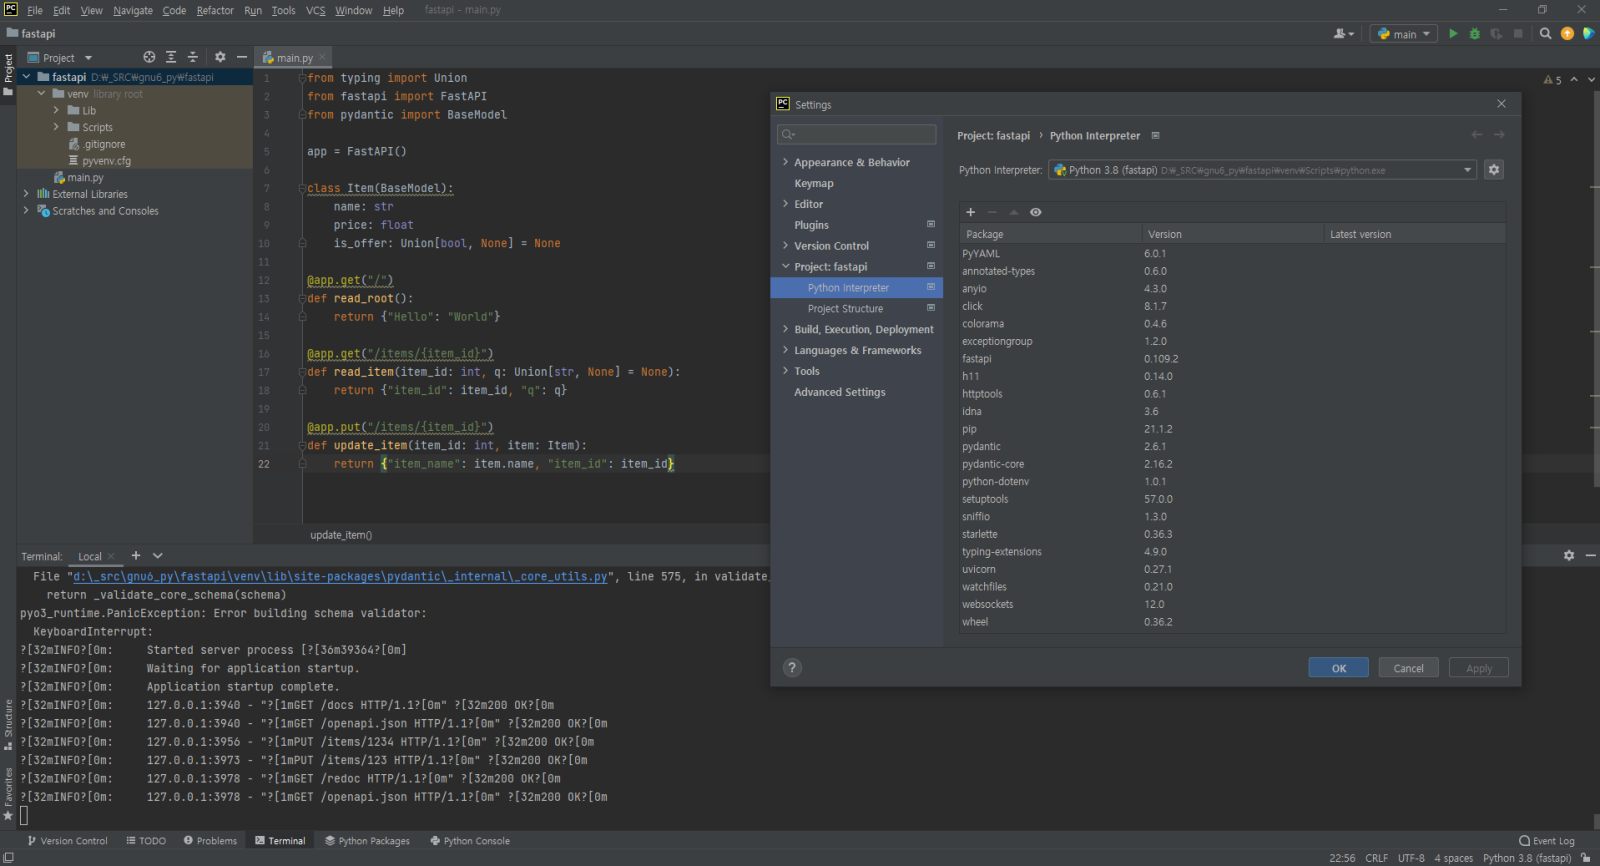The image size is (1600, 866).
Task: Select Project Structure in the Settings tree
Action: pos(845,309)
